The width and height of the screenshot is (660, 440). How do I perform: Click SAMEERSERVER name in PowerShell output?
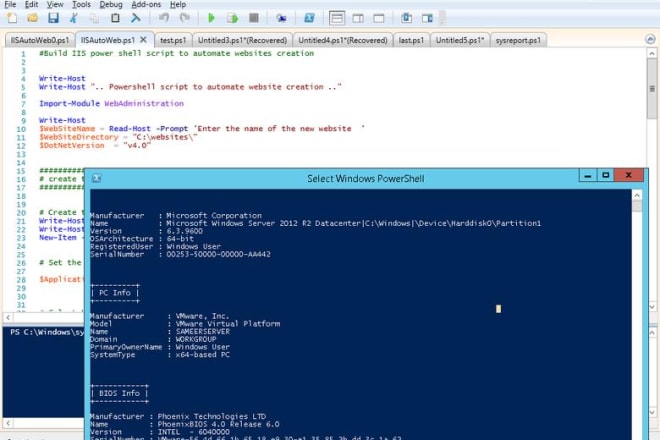coord(203,332)
